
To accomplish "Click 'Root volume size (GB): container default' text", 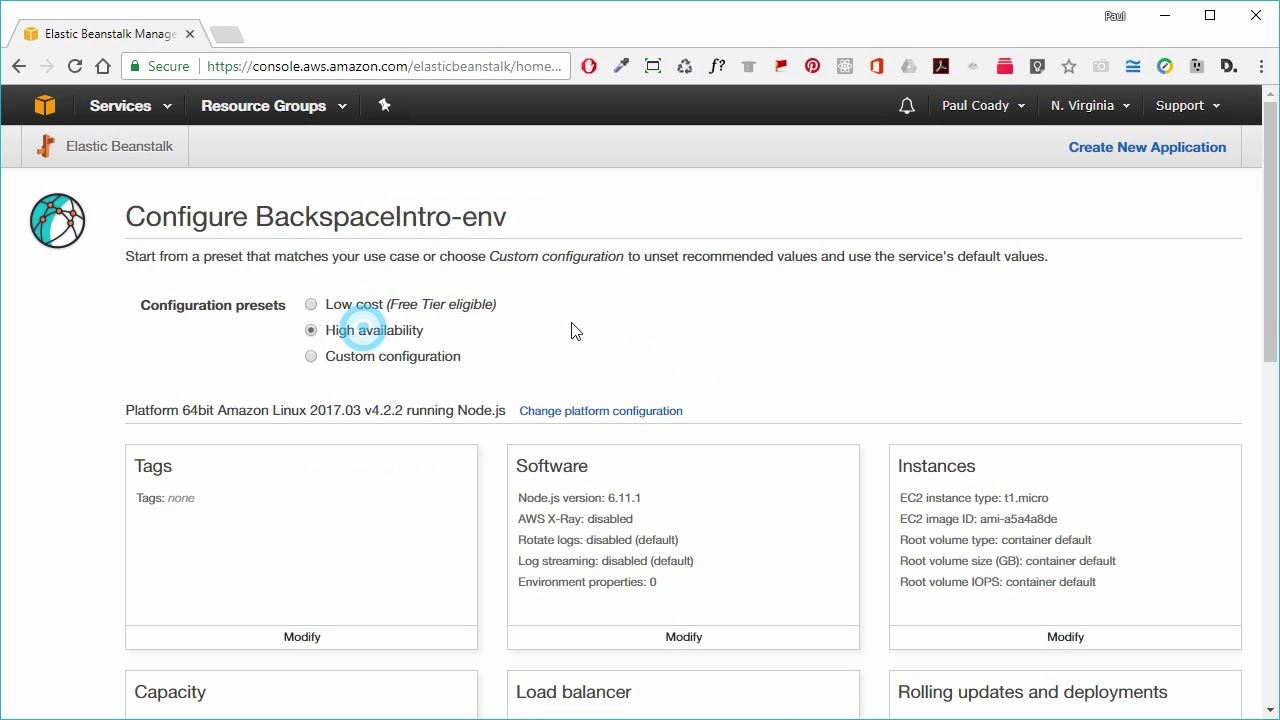I will [1008, 561].
